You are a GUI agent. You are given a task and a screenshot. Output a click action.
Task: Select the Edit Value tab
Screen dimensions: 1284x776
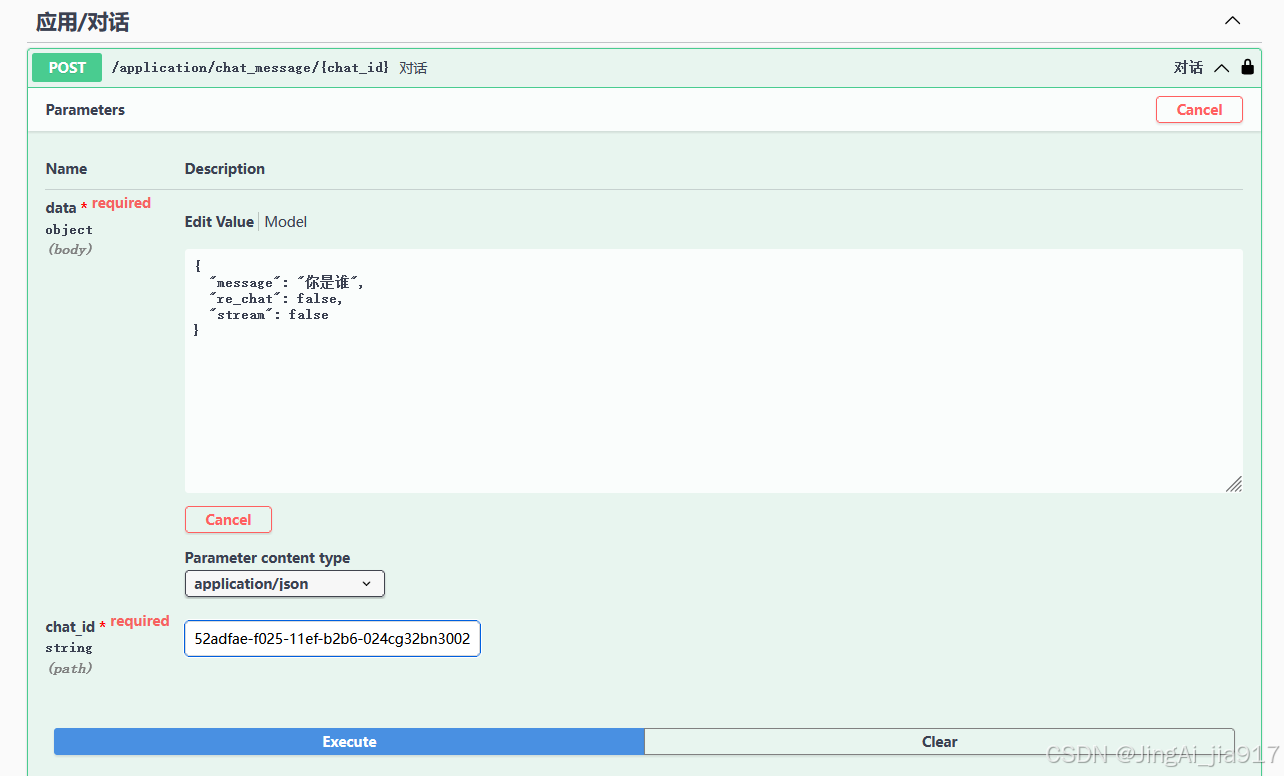click(x=219, y=222)
